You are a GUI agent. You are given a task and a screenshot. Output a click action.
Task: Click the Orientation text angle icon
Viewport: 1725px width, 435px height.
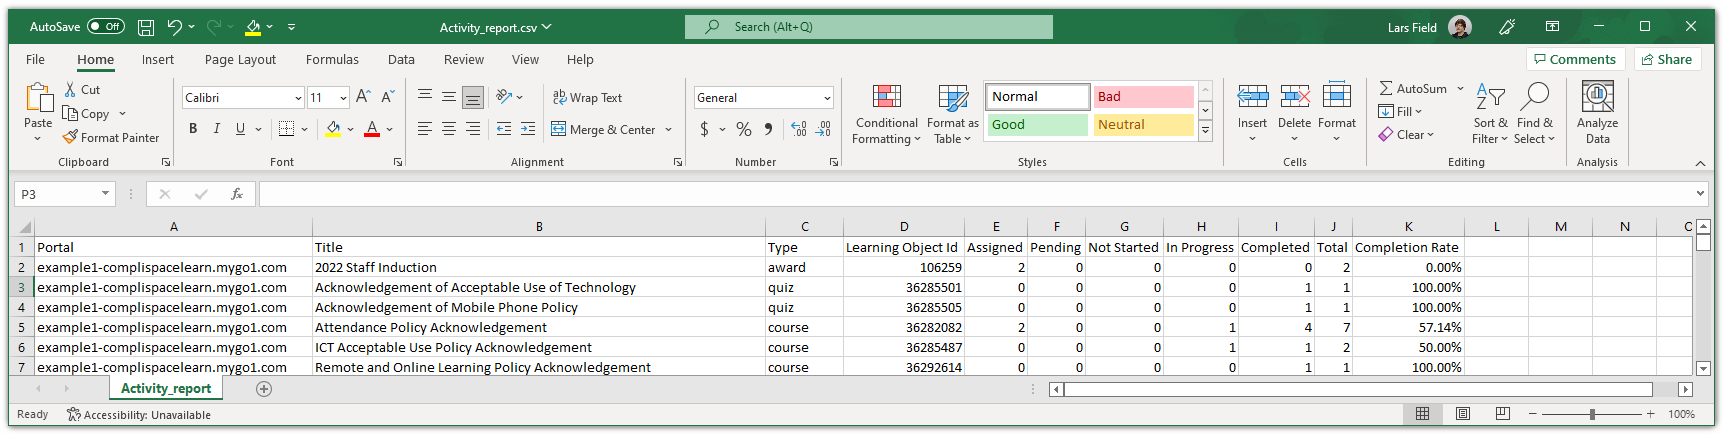(x=505, y=97)
